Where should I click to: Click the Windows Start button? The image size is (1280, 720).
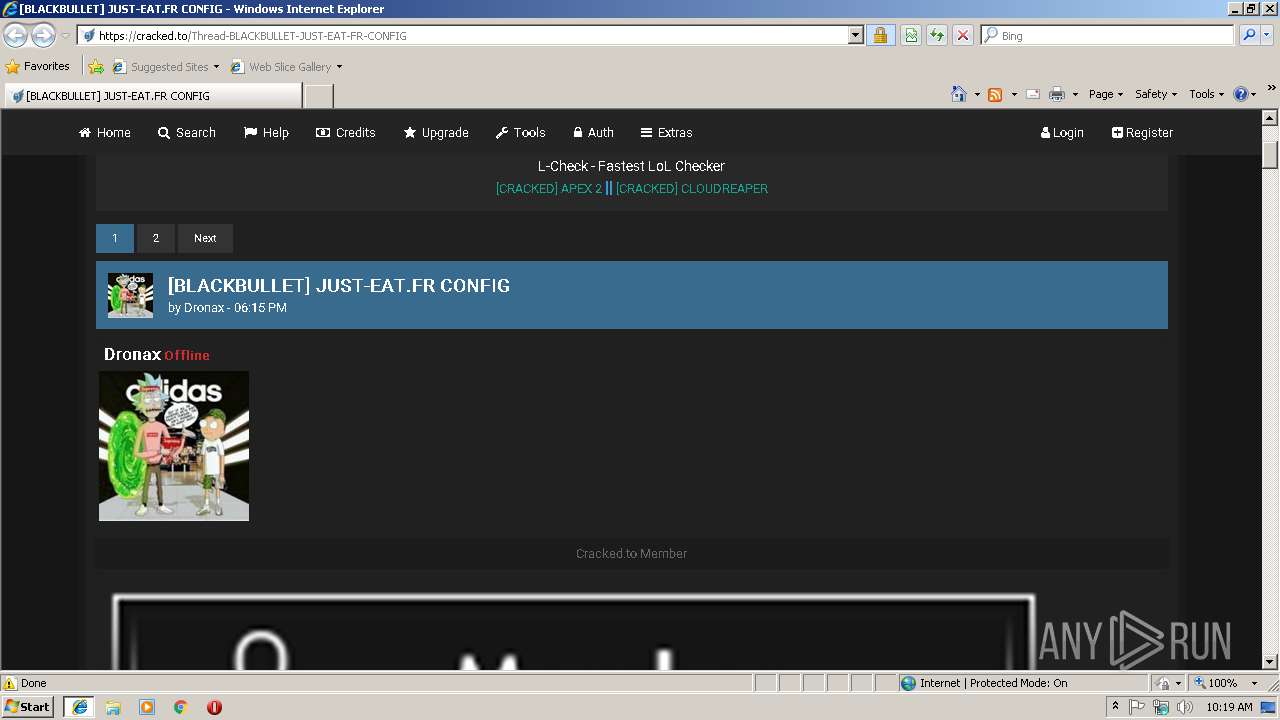pos(28,707)
